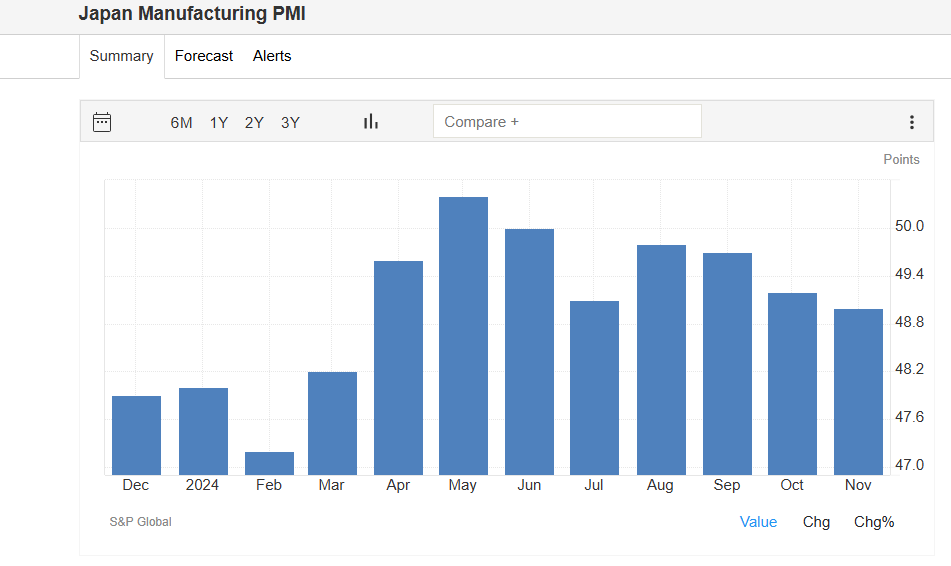Click the Japan Manufacturing PMI heading

point(192,14)
